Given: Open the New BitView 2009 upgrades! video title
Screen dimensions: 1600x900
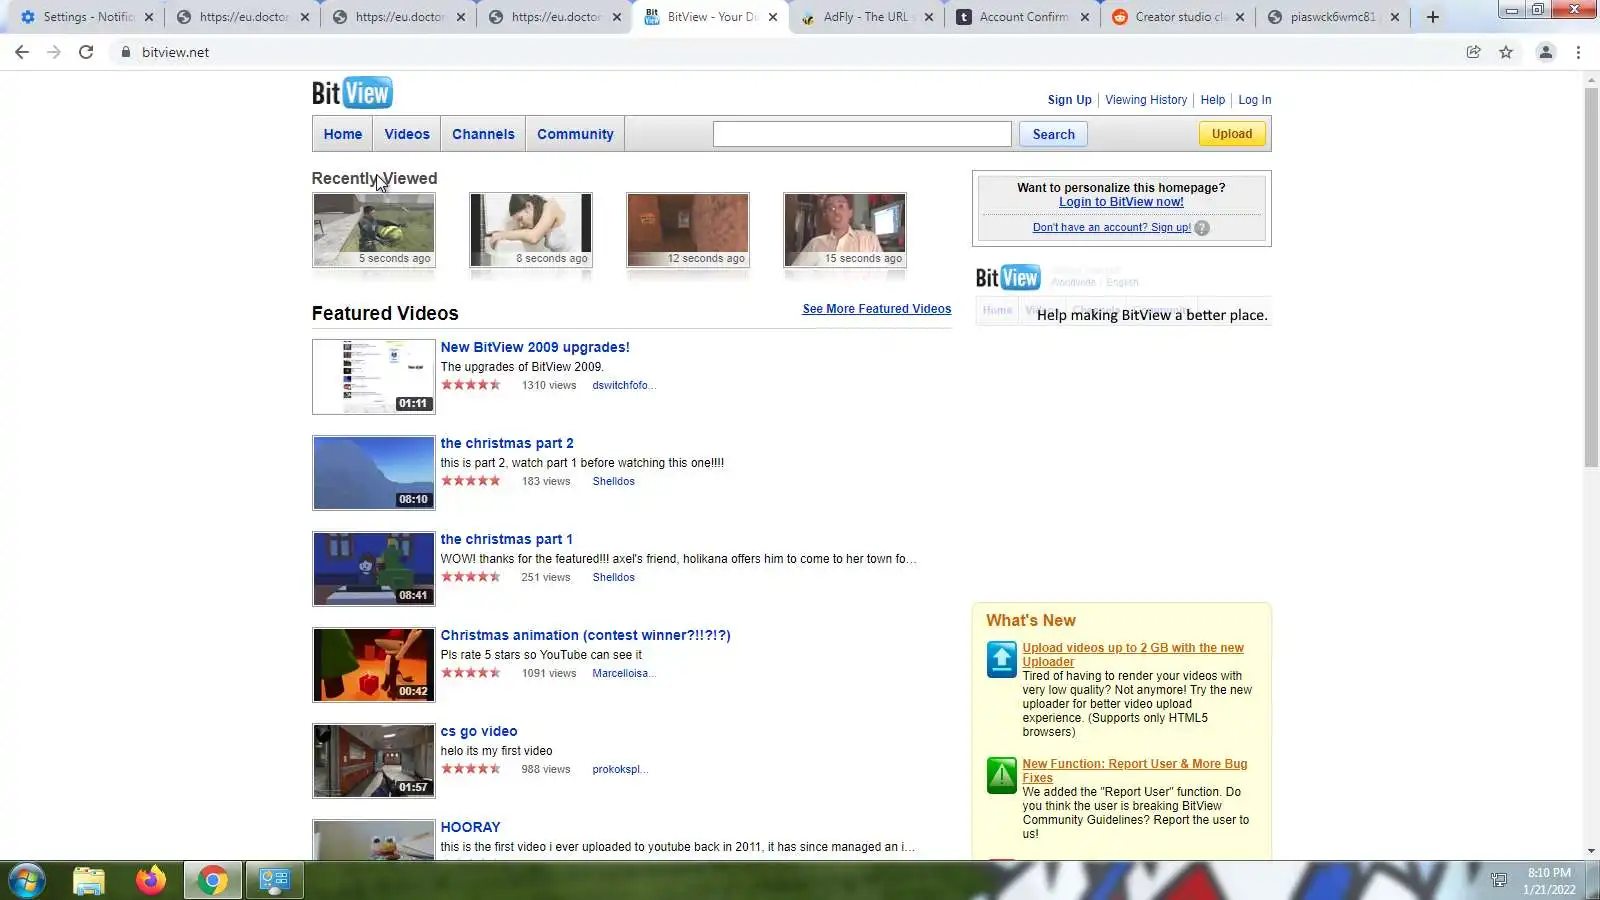Looking at the screenshot, I should coord(535,347).
